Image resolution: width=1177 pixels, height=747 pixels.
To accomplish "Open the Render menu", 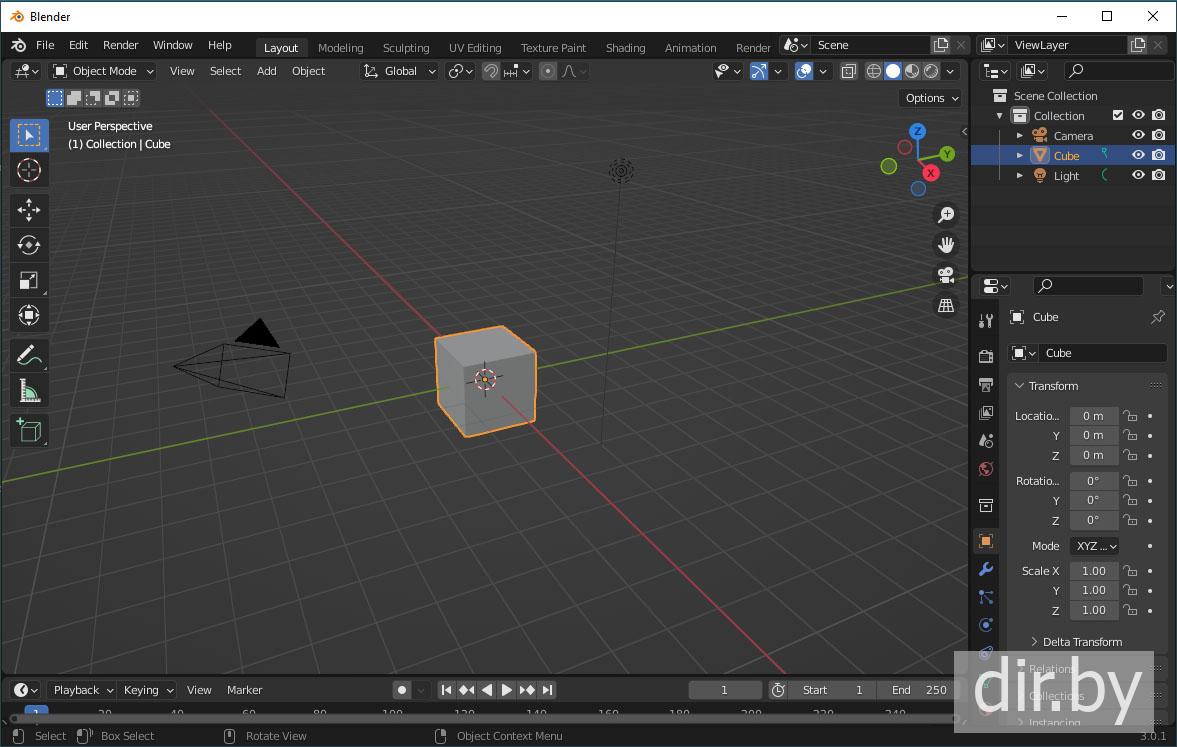I will click(x=120, y=45).
